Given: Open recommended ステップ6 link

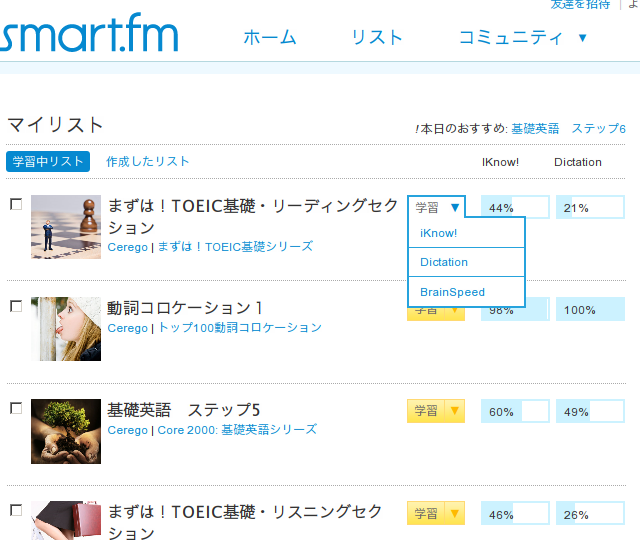Looking at the screenshot, I should click(598, 129).
